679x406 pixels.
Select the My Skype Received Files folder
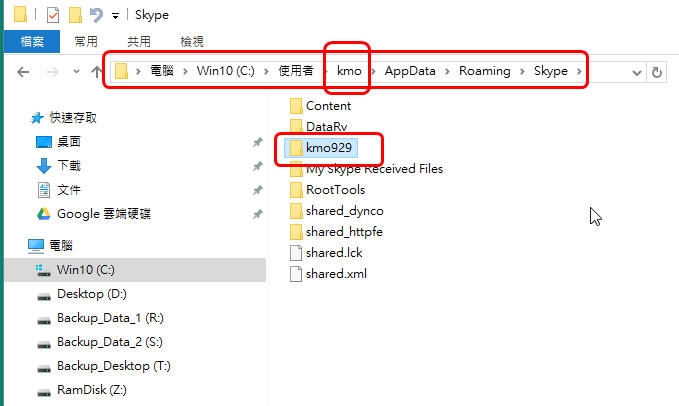point(375,169)
